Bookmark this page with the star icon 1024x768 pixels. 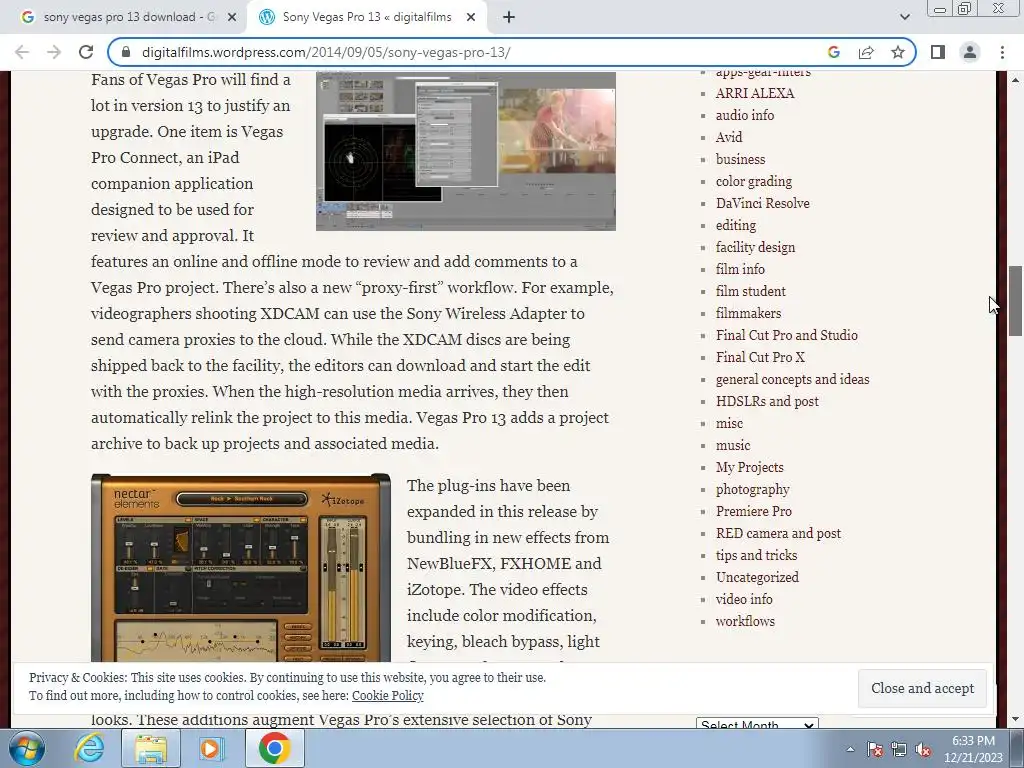(898, 52)
